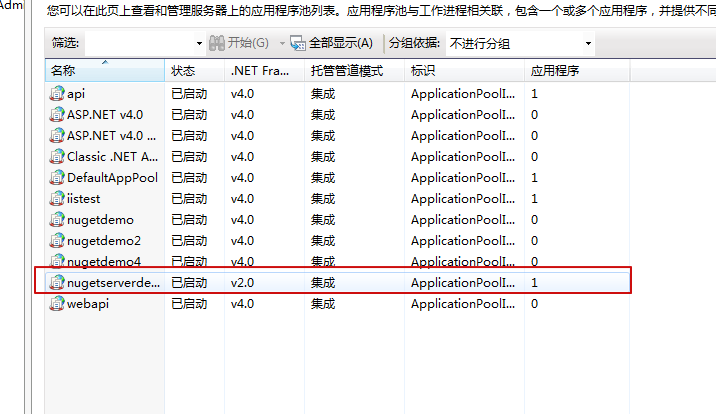The width and height of the screenshot is (716, 414).
Task: Click the nugetdemo4 pool icon
Action: pyautogui.click(x=57, y=261)
